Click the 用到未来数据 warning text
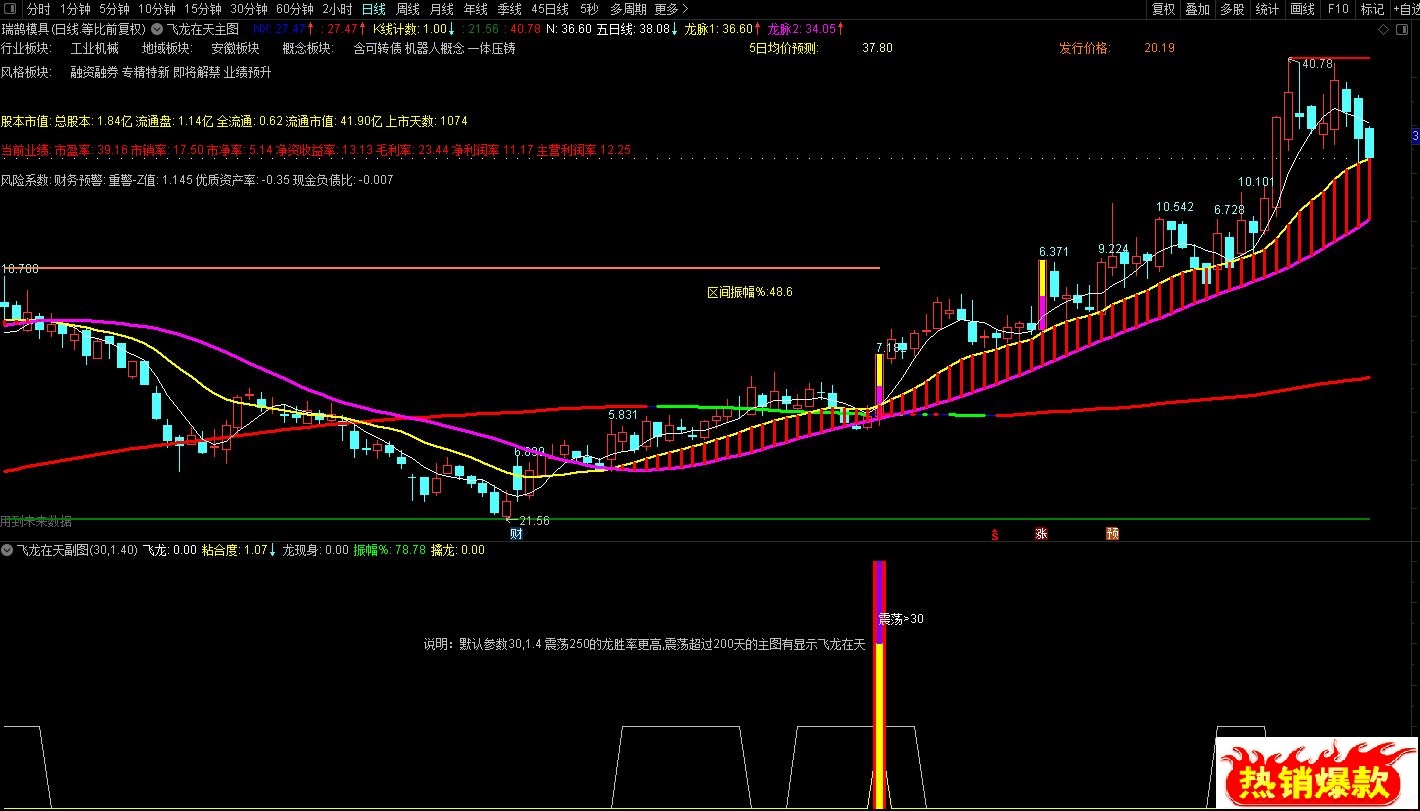This screenshot has width=1420, height=811. [36, 521]
